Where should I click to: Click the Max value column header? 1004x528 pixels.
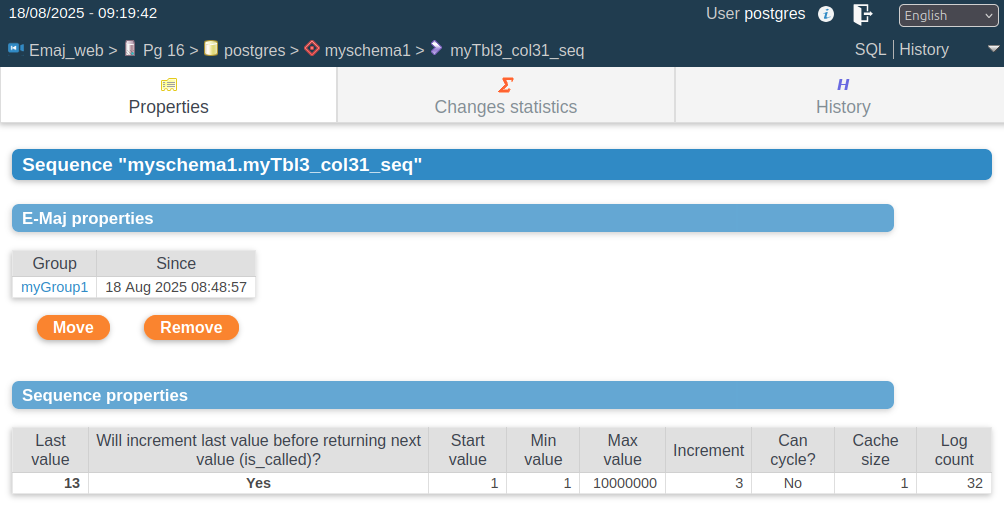coord(622,450)
